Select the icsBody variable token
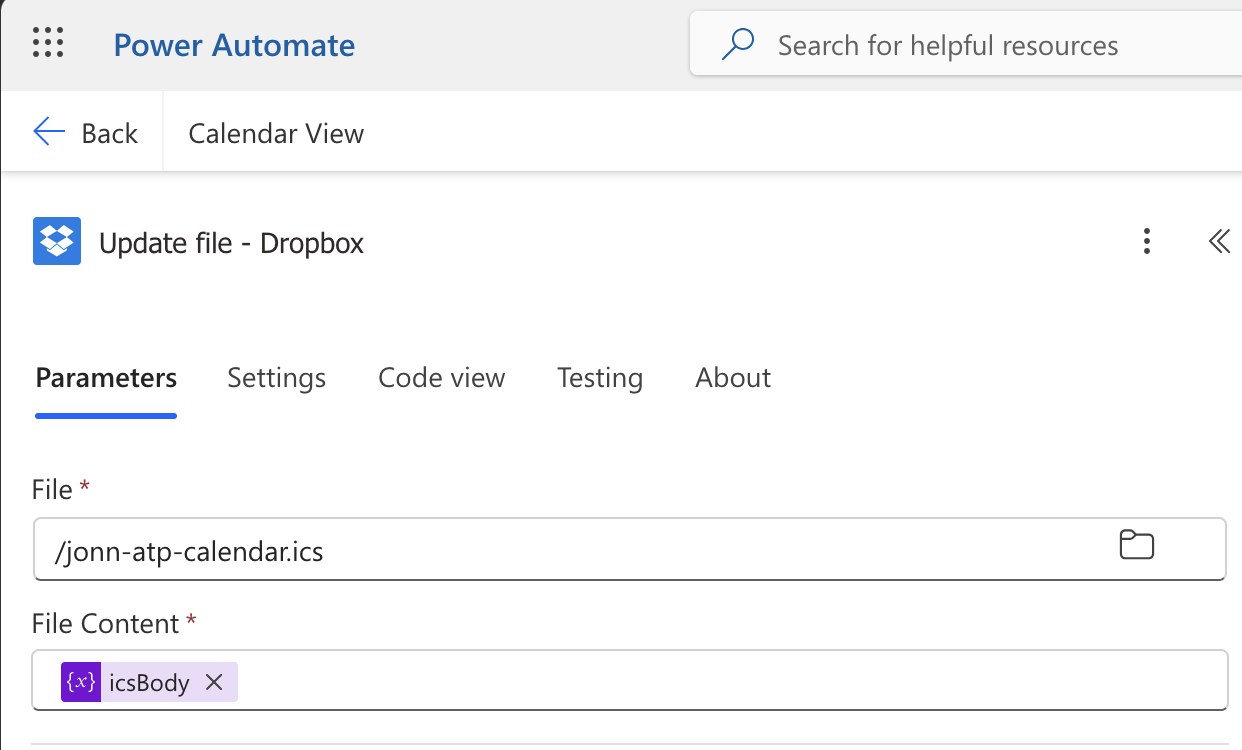Viewport: 1242px width, 750px height. pyautogui.click(x=149, y=682)
